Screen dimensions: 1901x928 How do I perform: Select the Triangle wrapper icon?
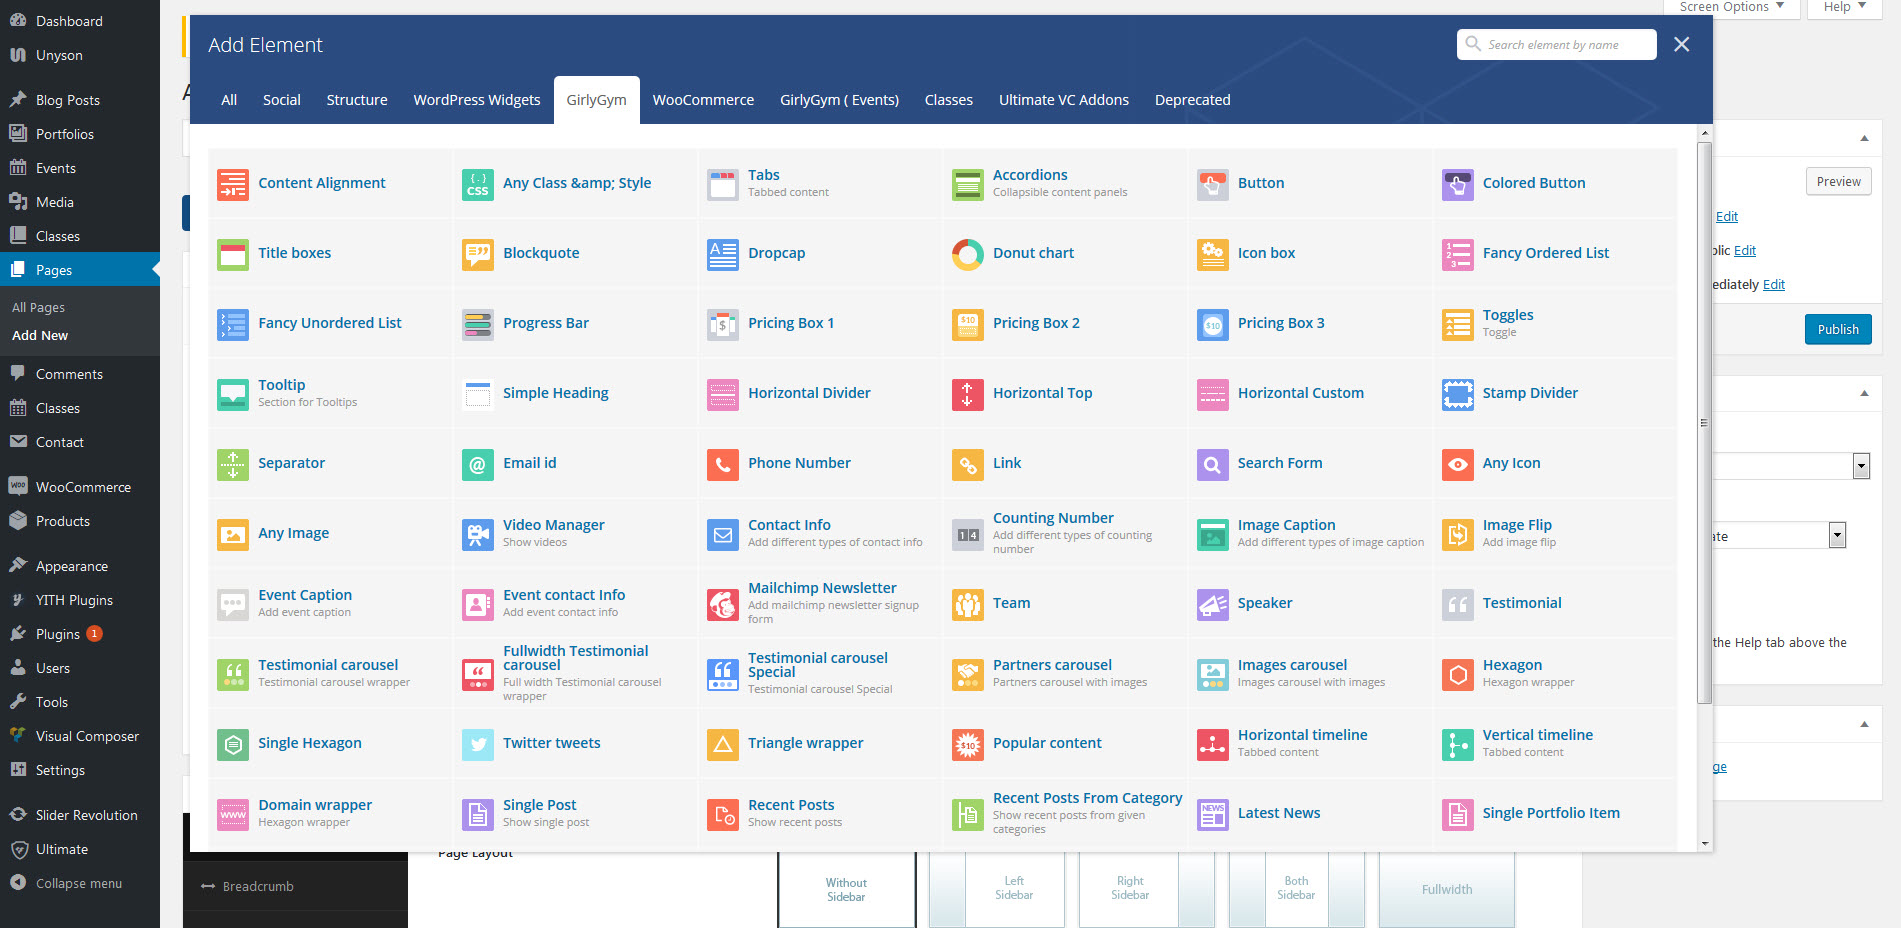click(722, 744)
